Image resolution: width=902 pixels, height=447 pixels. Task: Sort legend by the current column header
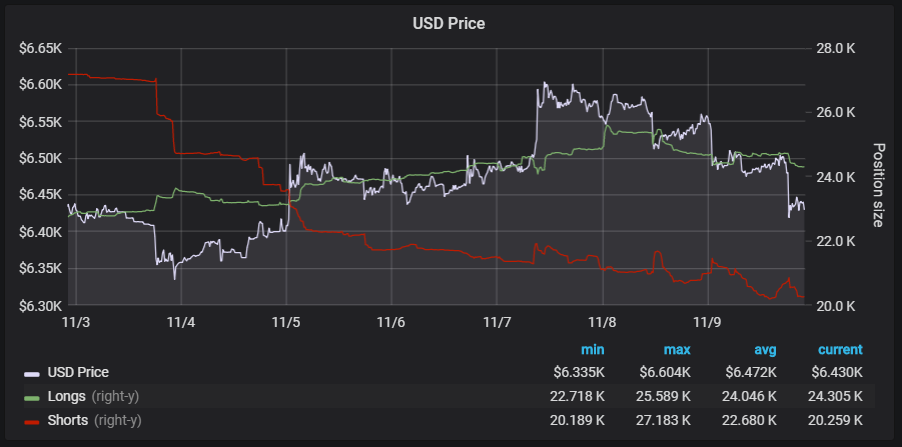[840, 350]
